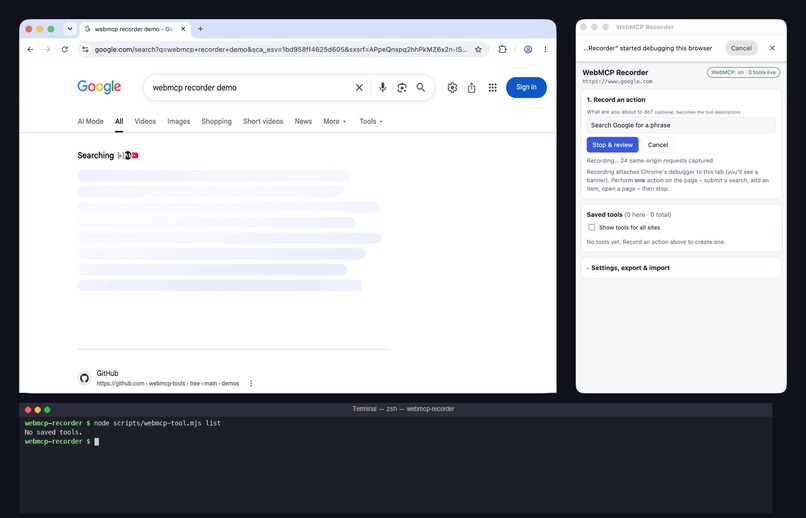Viewport: 806px width, 518px height.
Task: Click the 'No saved tools.' terminal output
Action: pos(53,432)
